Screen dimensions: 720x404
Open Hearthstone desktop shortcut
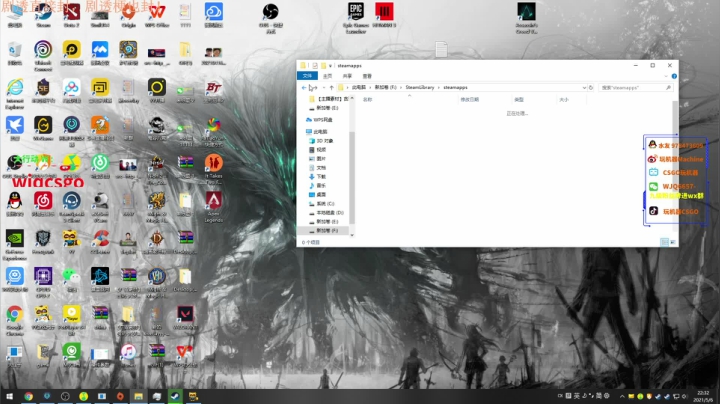tap(129, 53)
